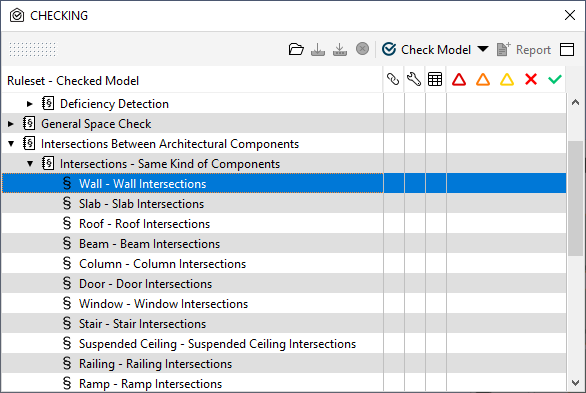586x393 pixels.
Task: Collapse Intersections - Same Kind of Components
Action: point(30,164)
